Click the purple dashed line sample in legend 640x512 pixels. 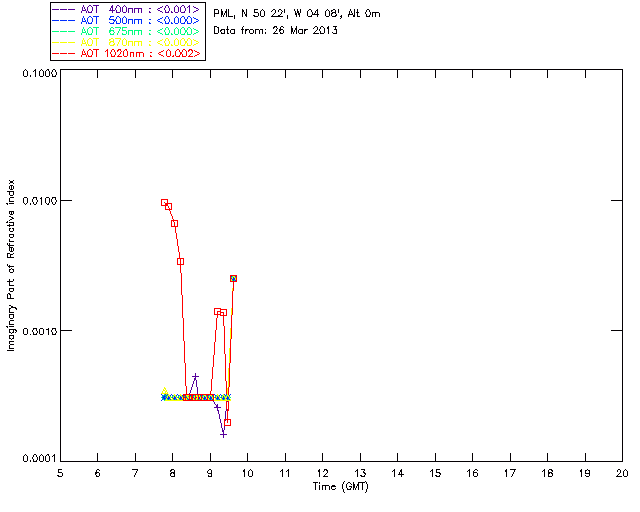coord(64,9)
